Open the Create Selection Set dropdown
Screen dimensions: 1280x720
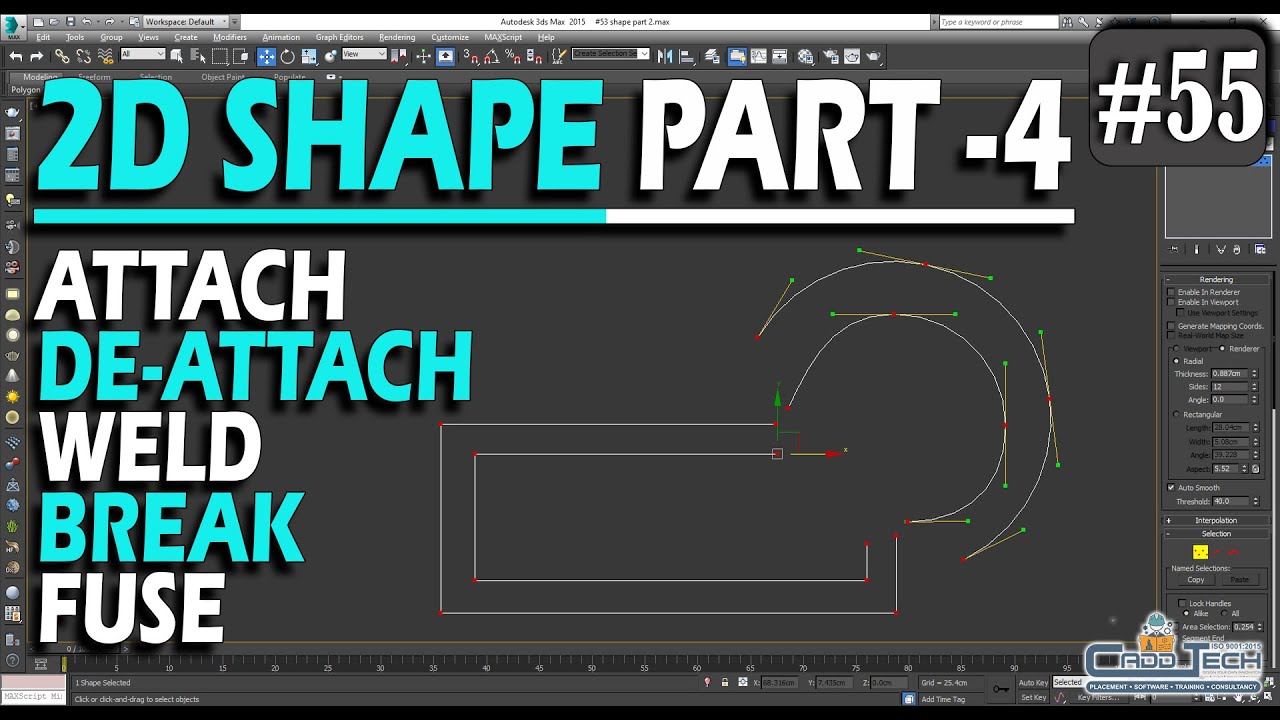tap(611, 54)
